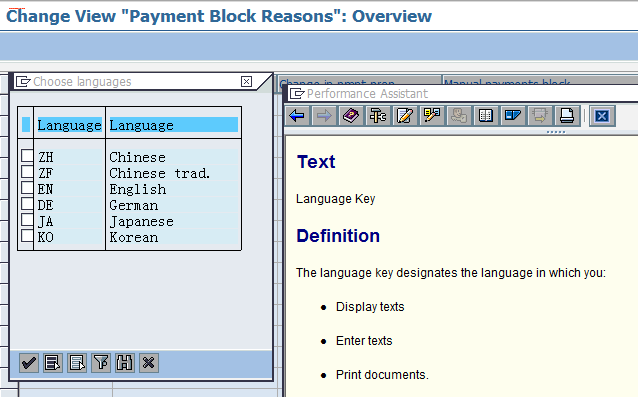
Task: Tick the ZF Chinese trad. checkbox
Action: [x=27, y=171]
